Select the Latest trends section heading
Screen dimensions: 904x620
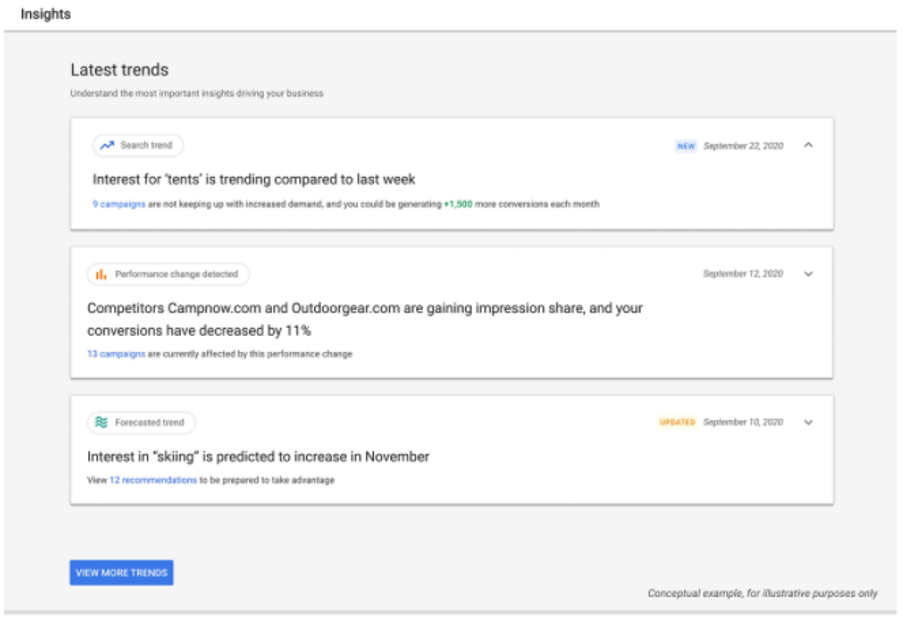click(120, 72)
